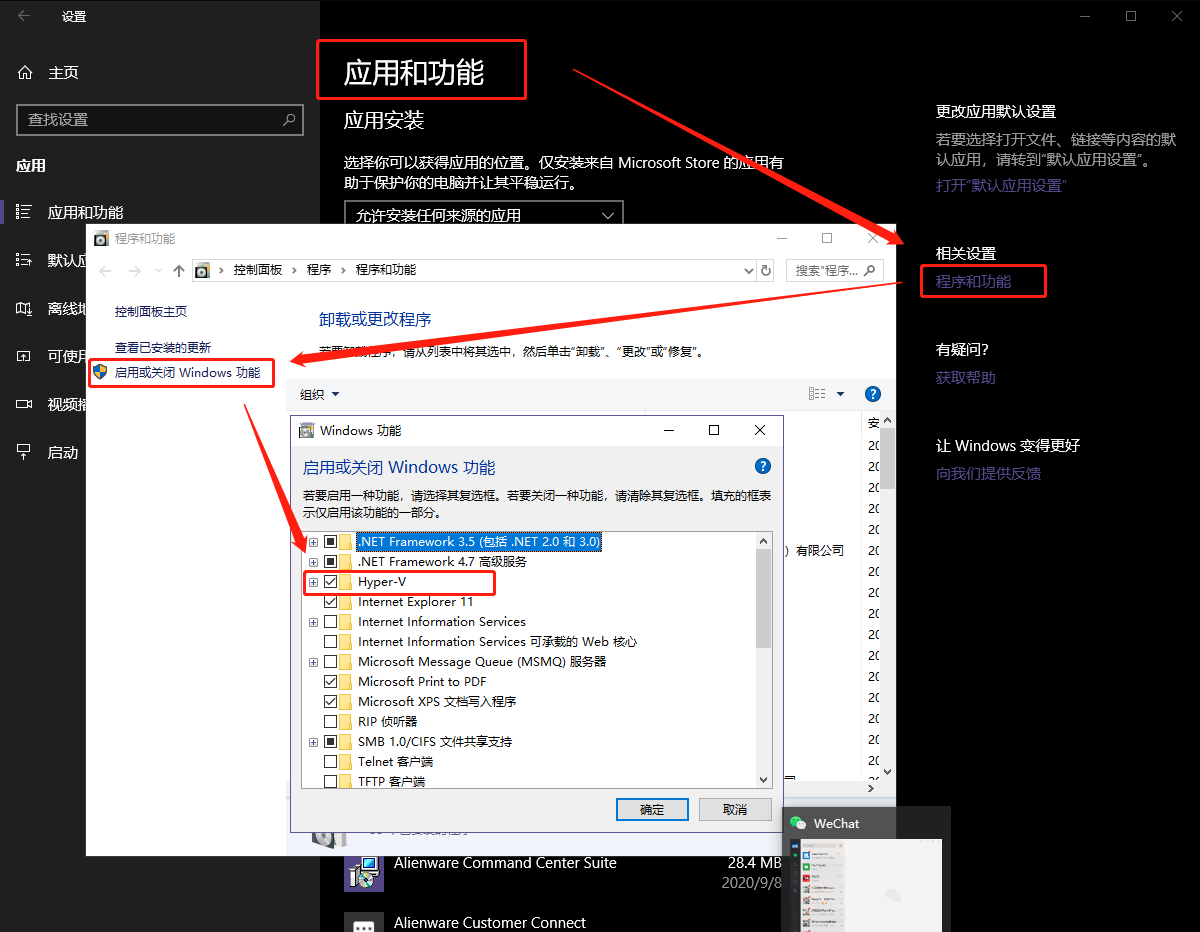Click the 启动 icon in the Settings sidebar
The image size is (1200, 932).
pyautogui.click(x=22, y=452)
